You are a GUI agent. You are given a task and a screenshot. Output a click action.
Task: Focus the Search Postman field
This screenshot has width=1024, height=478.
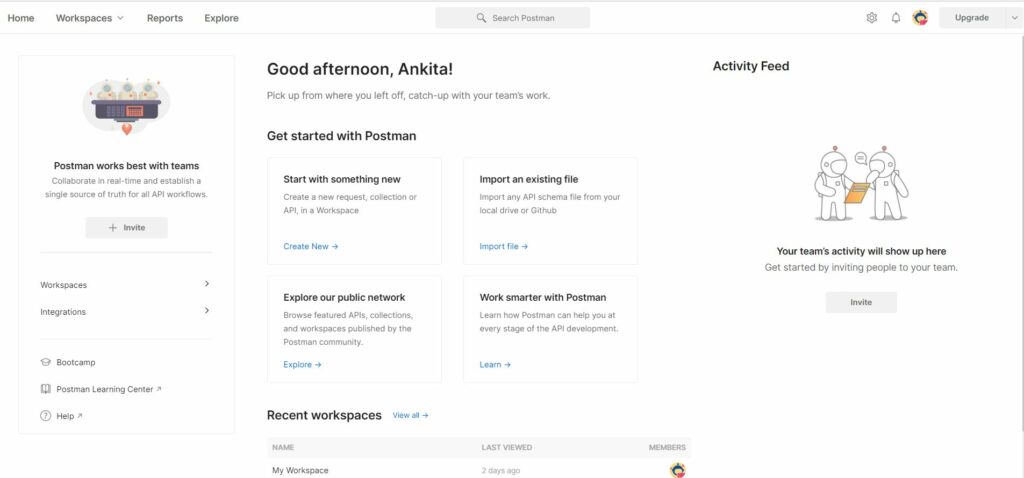pyautogui.click(x=513, y=18)
